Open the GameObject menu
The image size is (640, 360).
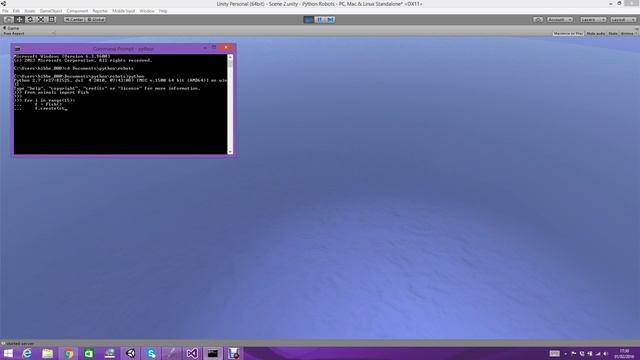click(x=51, y=11)
